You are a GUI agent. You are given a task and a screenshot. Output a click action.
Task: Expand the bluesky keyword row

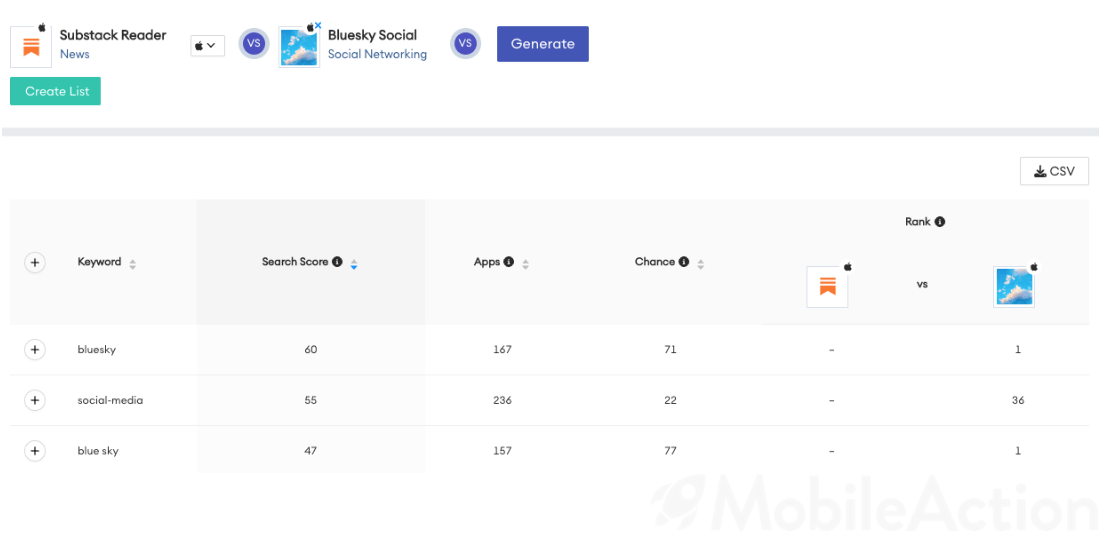click(x=34, y=349)
